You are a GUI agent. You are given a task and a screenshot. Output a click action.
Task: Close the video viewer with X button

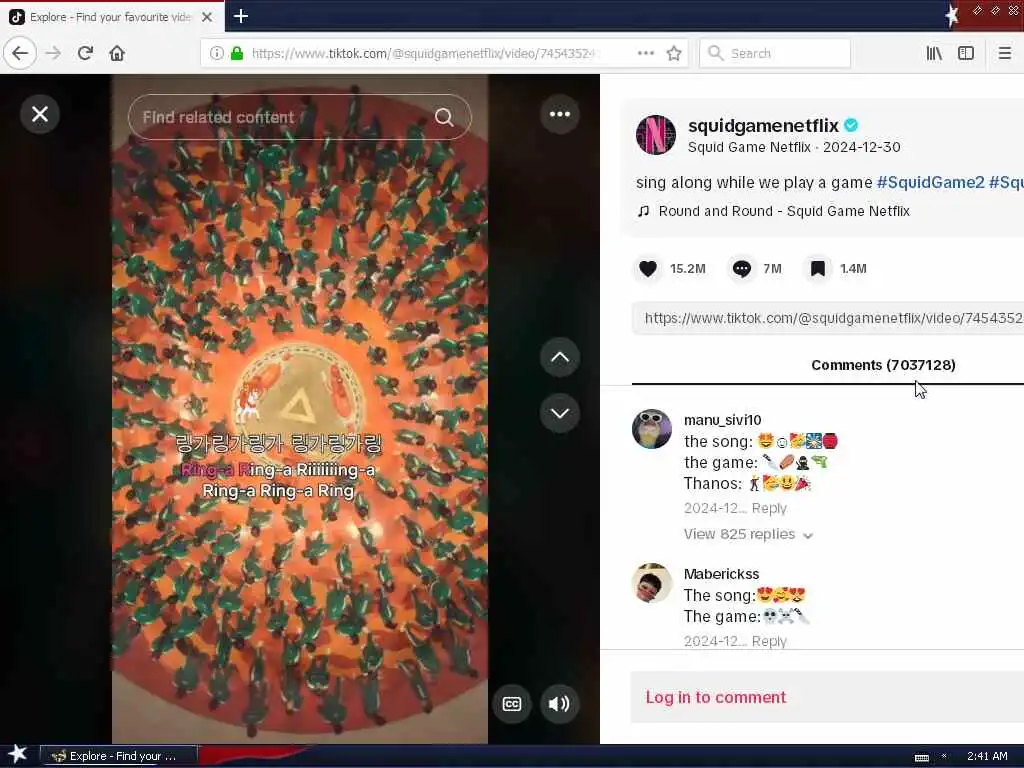(x=40, y=114)
